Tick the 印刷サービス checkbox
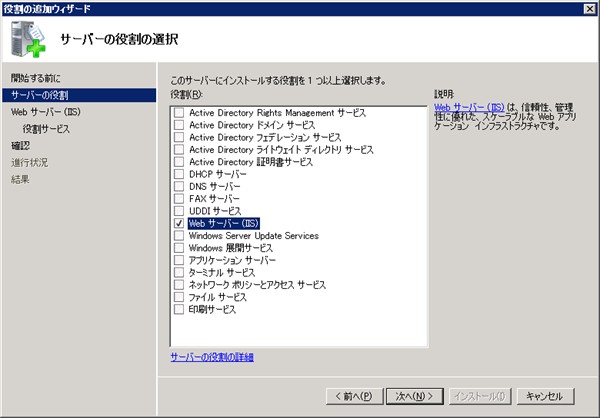The width and height of the screenshot is (600, 418). pyautogui.click(x=179, y=309)
